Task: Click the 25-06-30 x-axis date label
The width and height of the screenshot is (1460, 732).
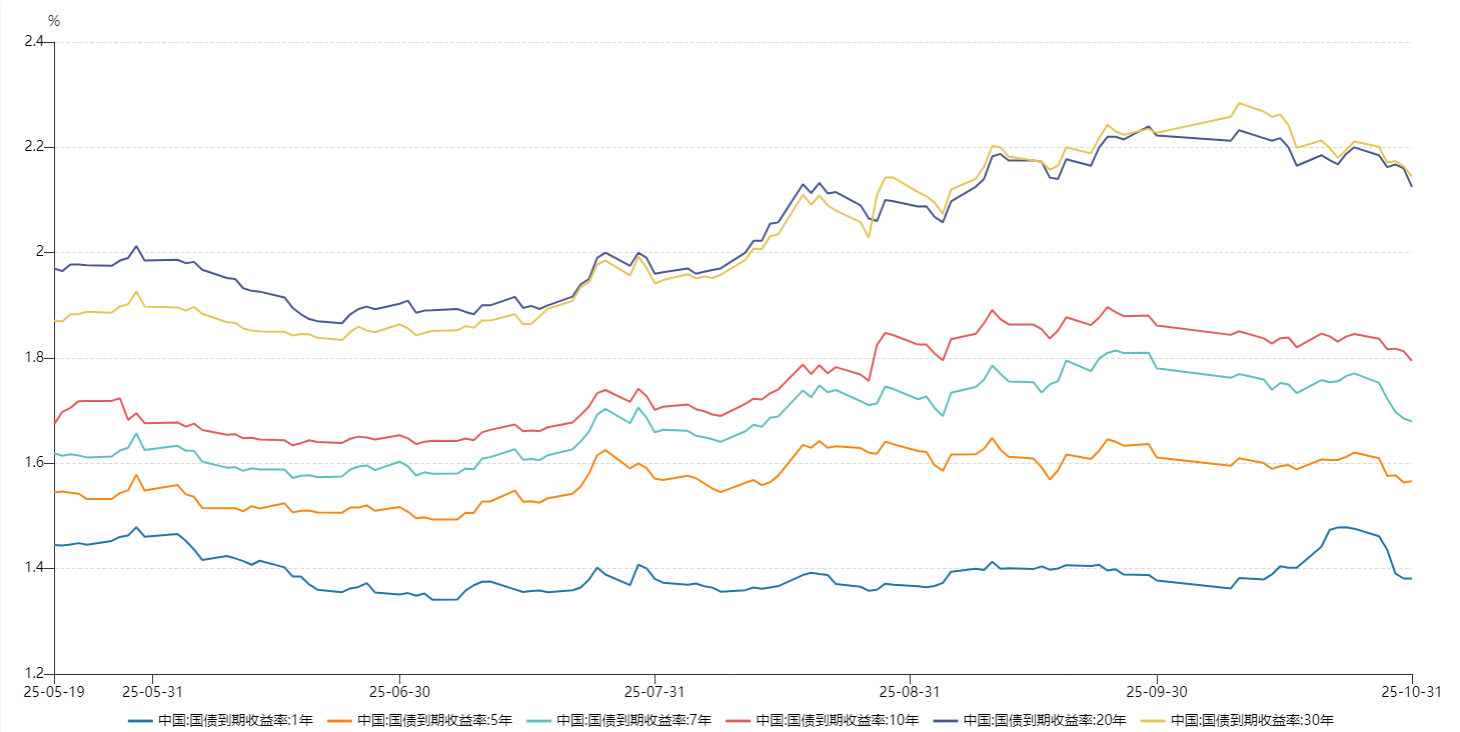Action: (x=400, y=691)
